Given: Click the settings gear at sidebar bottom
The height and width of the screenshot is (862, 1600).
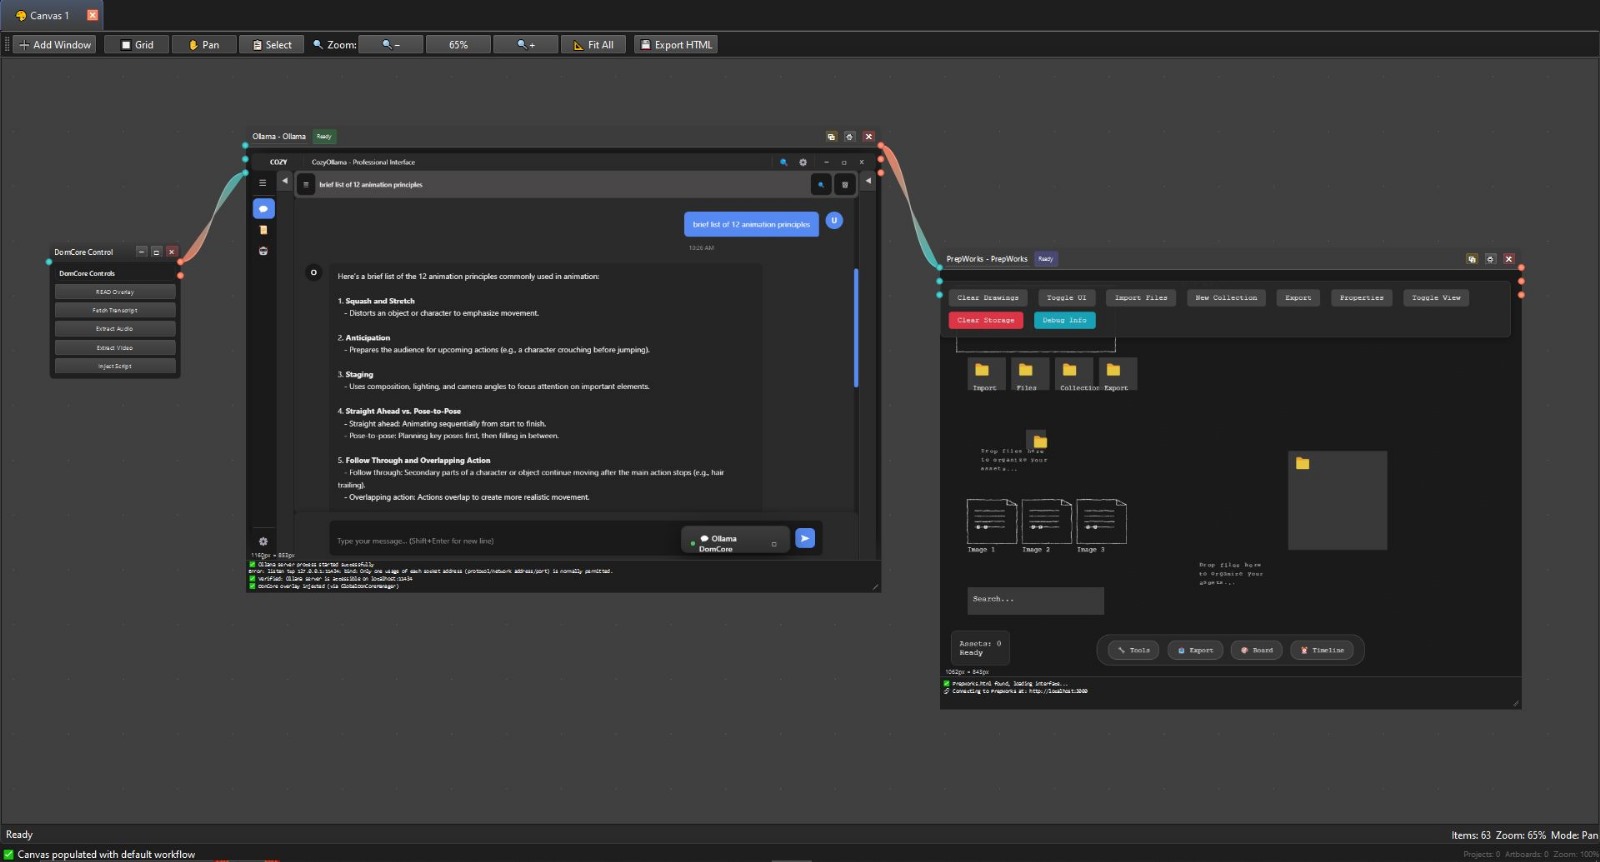Looking at the screenshot, I should click(263, 542).
